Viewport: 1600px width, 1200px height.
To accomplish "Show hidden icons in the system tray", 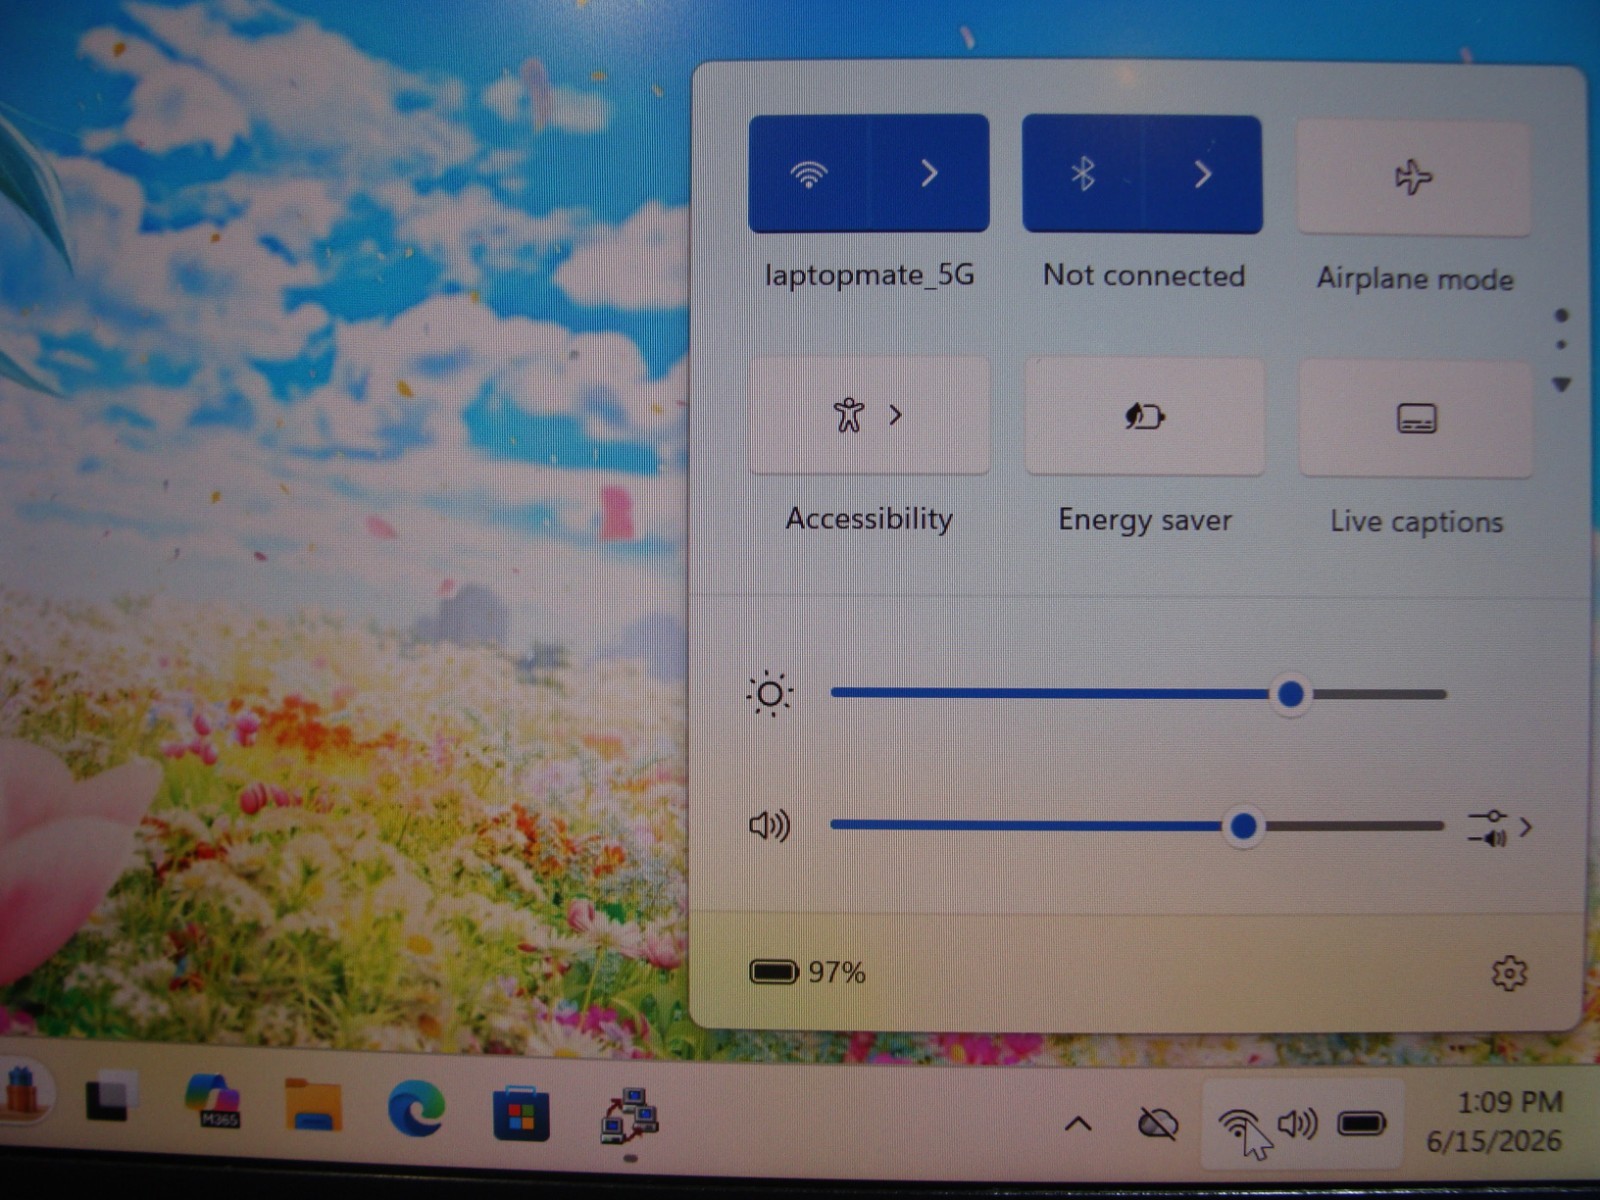I will tap(1078, 1125).
